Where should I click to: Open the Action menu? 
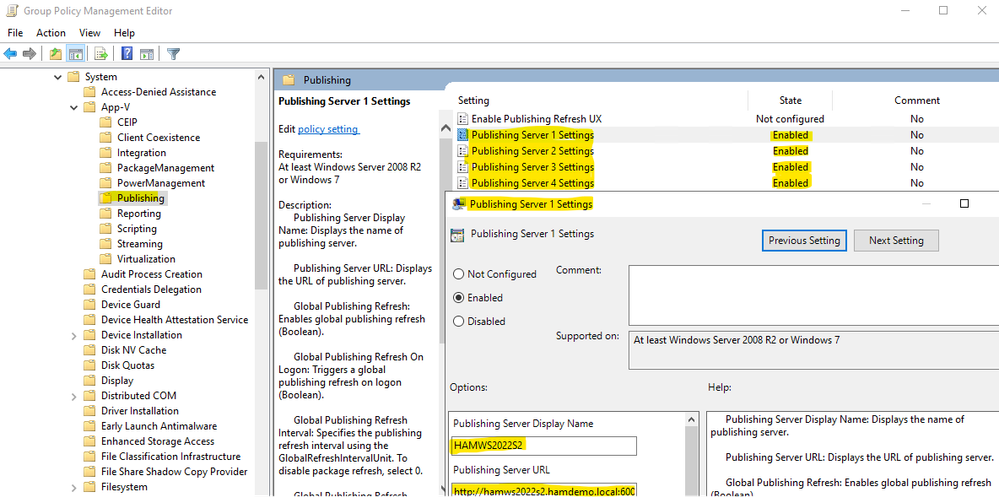coord(51,32)
